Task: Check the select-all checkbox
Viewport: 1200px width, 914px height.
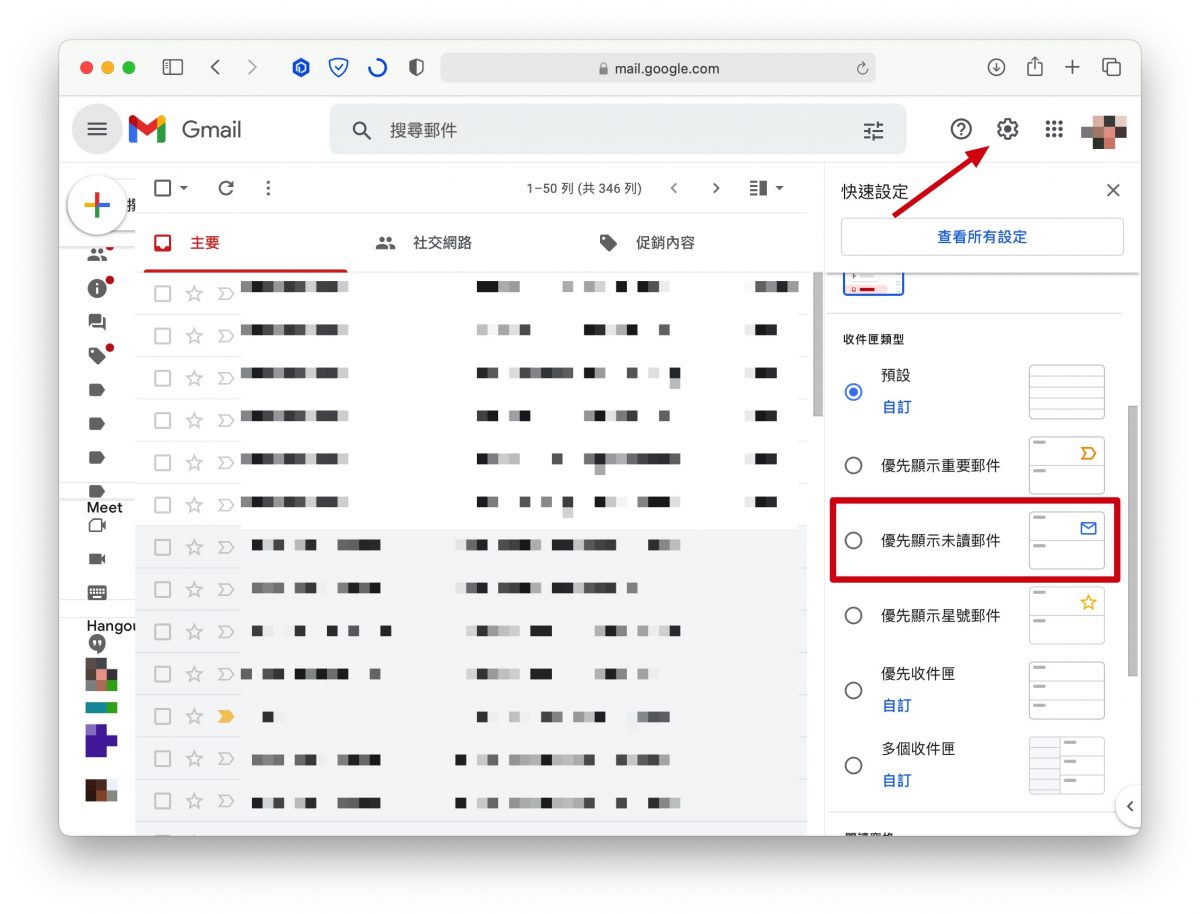Action: pos(163,188)
